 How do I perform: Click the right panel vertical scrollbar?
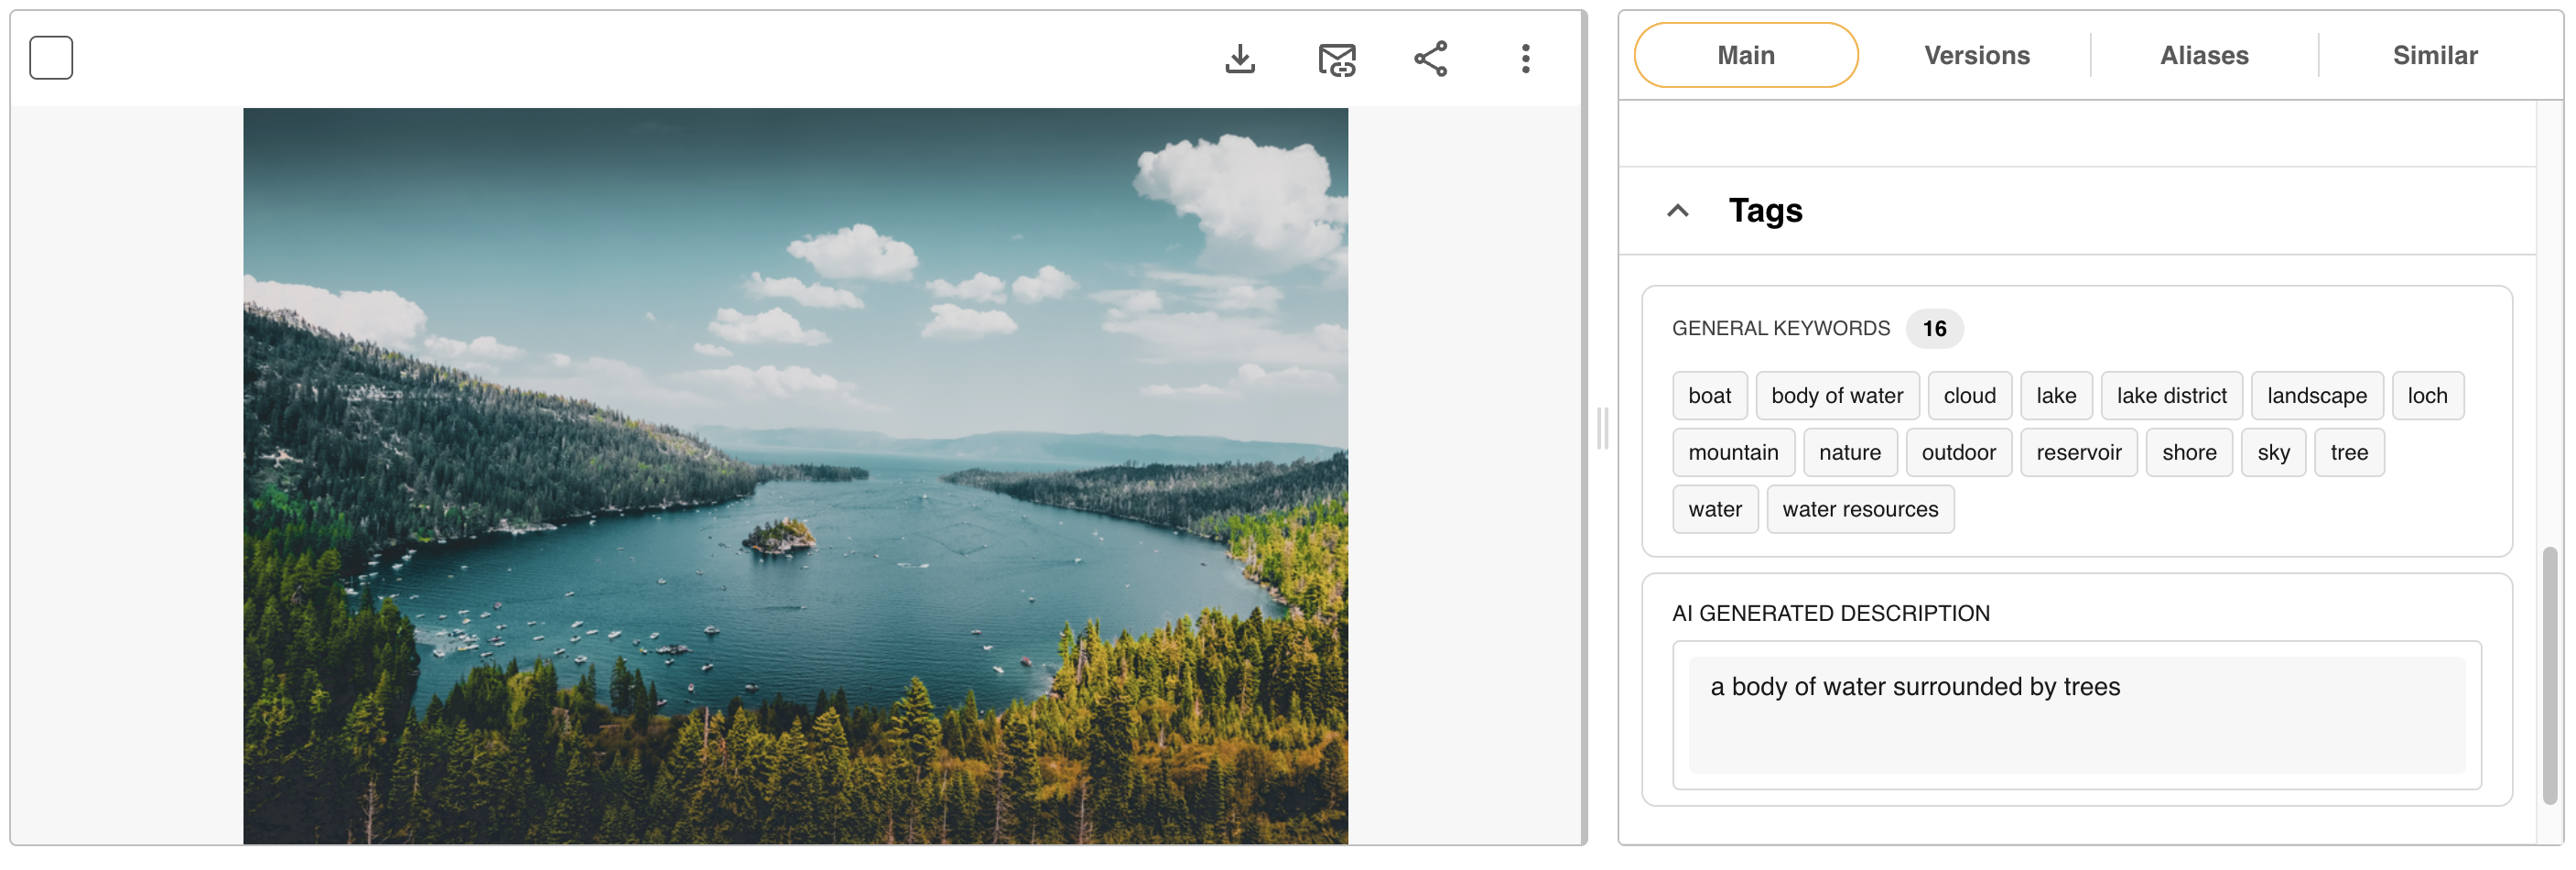click(x=2550, y=676)
